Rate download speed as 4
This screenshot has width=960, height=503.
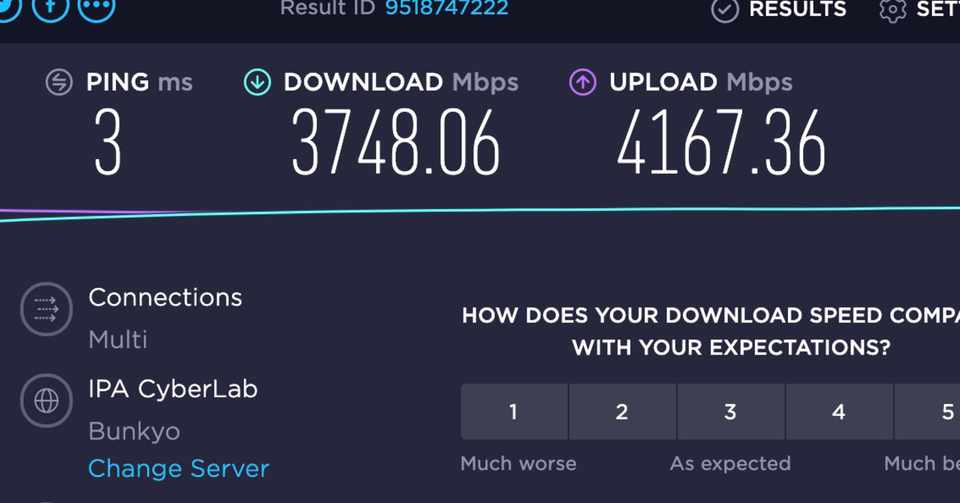click(x=839, y=412)
